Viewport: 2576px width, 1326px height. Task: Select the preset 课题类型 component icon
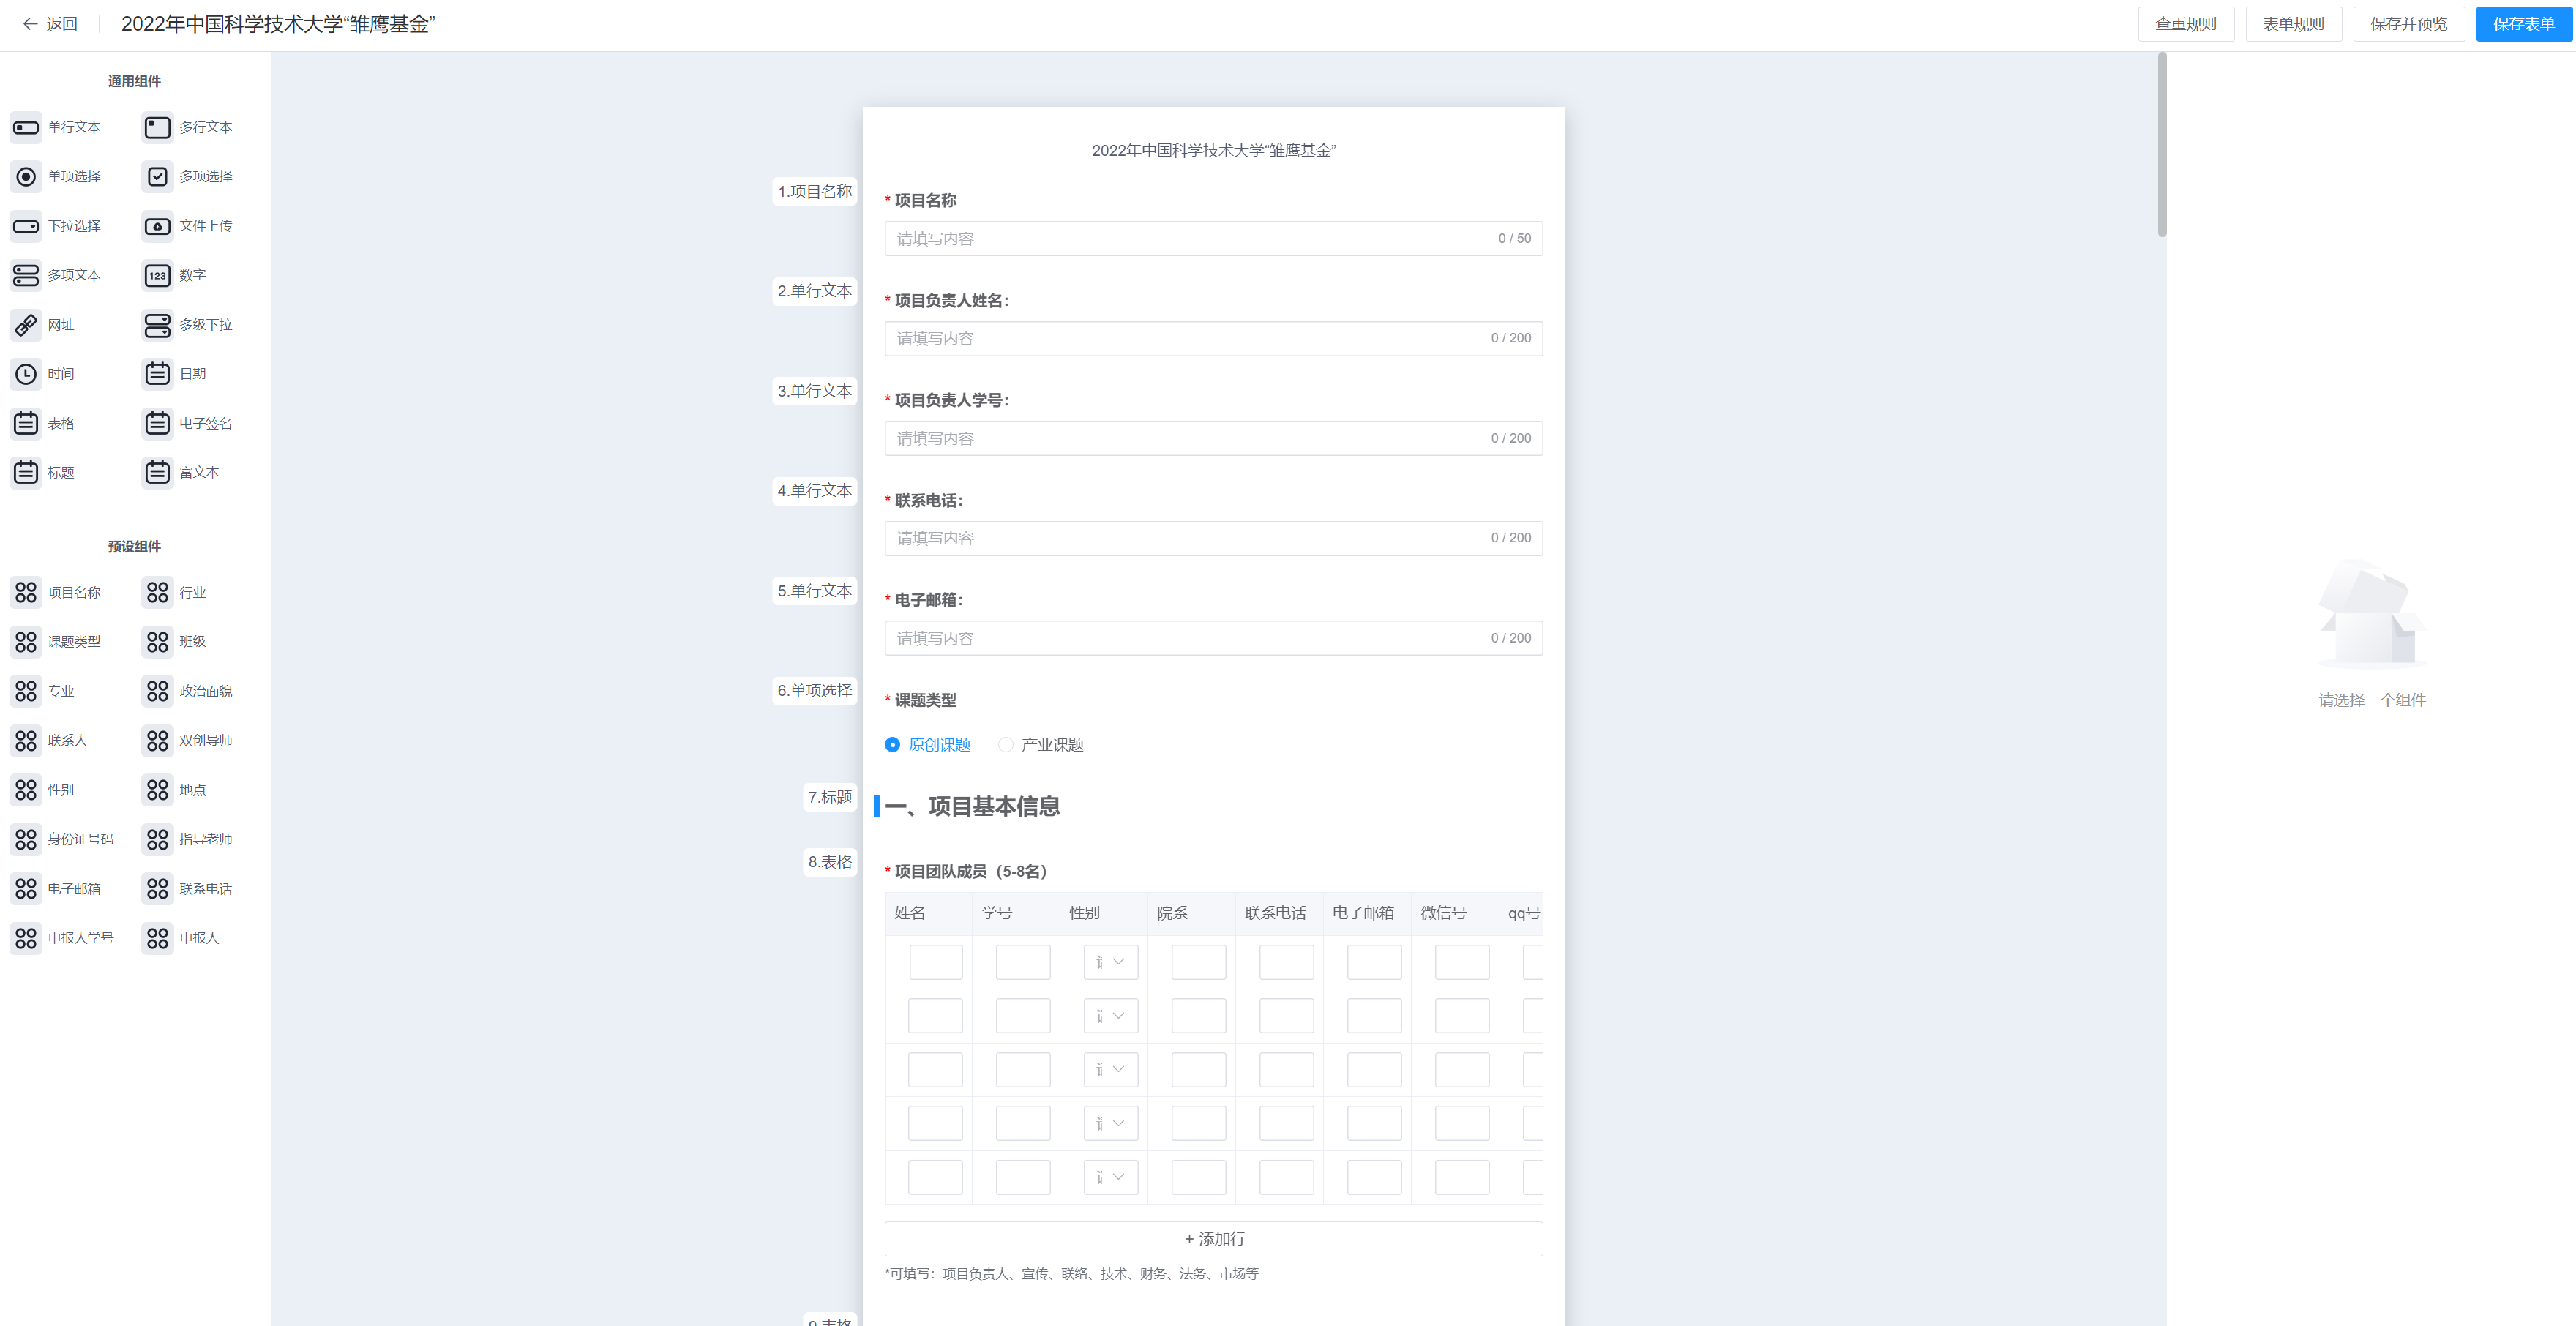pos(26,642)
